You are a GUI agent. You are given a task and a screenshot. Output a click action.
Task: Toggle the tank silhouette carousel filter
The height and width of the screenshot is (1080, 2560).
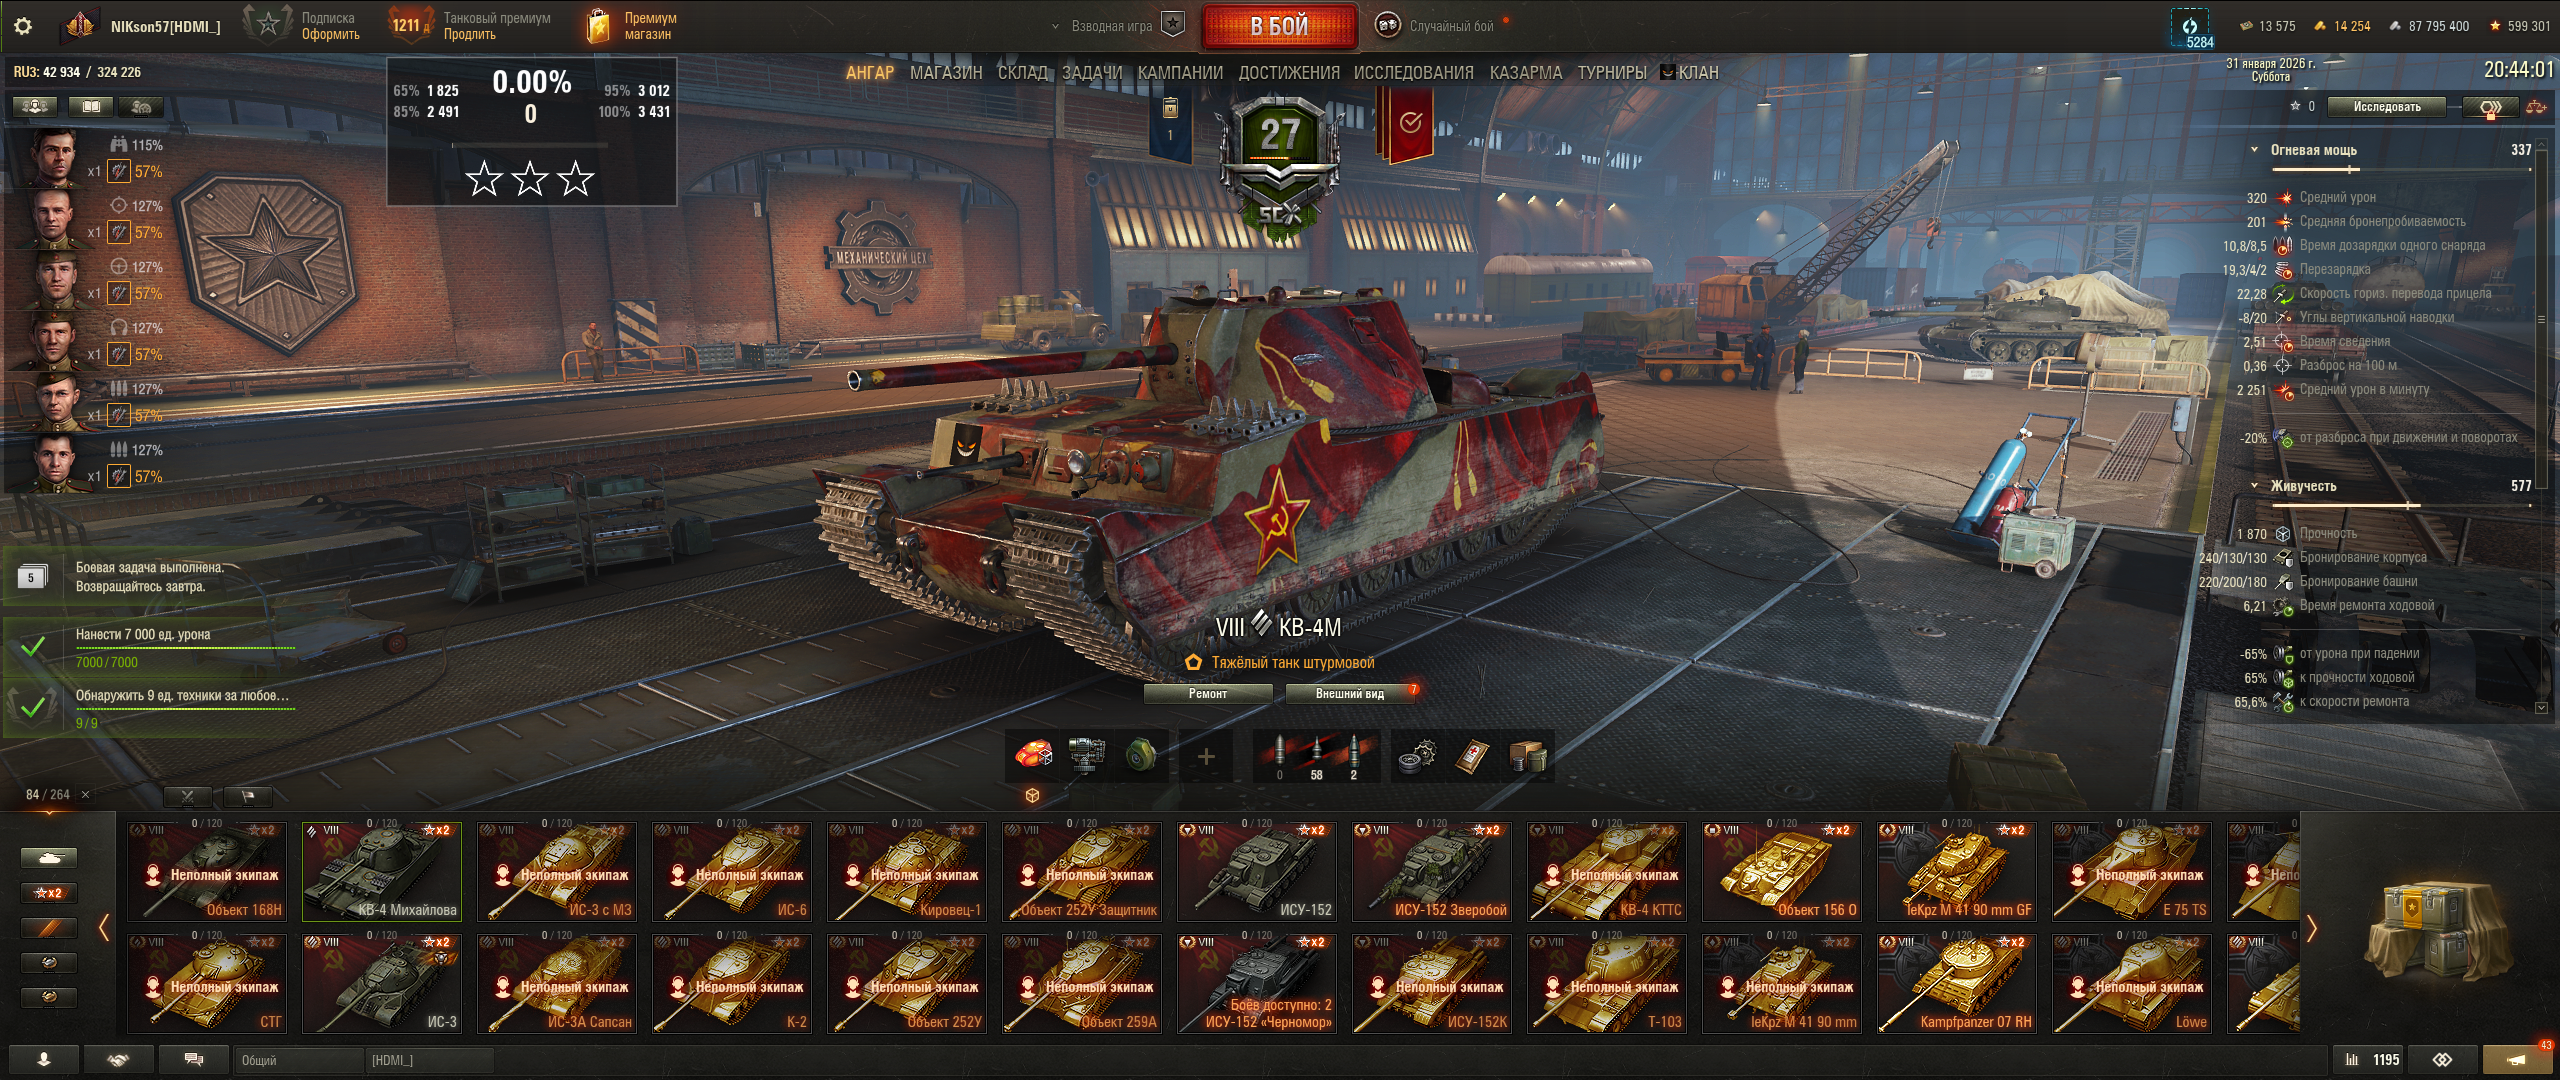[x=49, y=858]
